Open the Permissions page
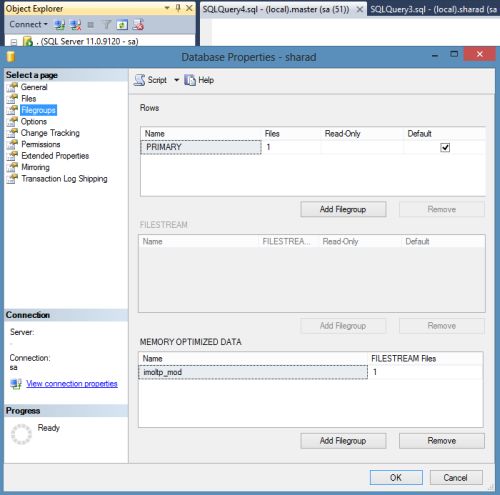Viewport: 500px width, 495px height. coord(41,144)
